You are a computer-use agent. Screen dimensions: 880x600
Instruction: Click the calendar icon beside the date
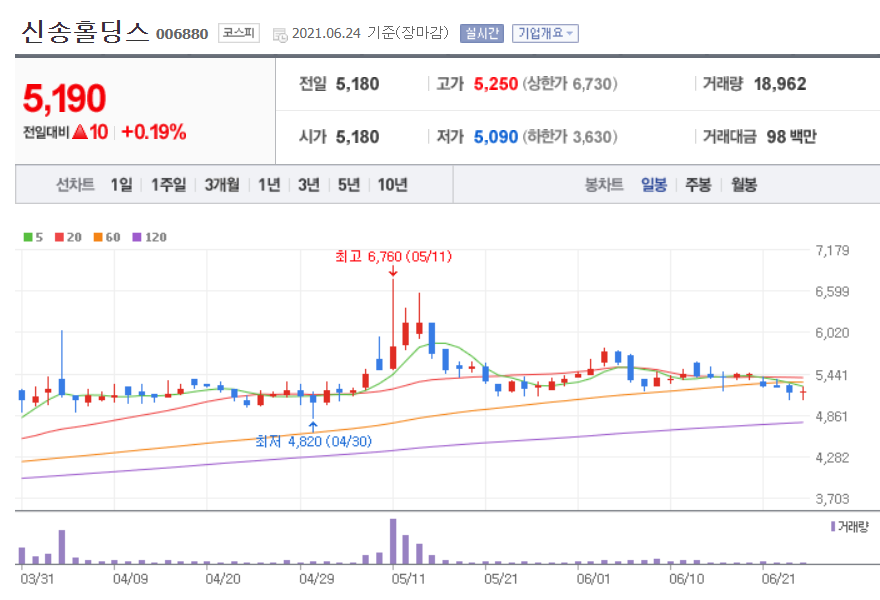[x=280, y=35]
